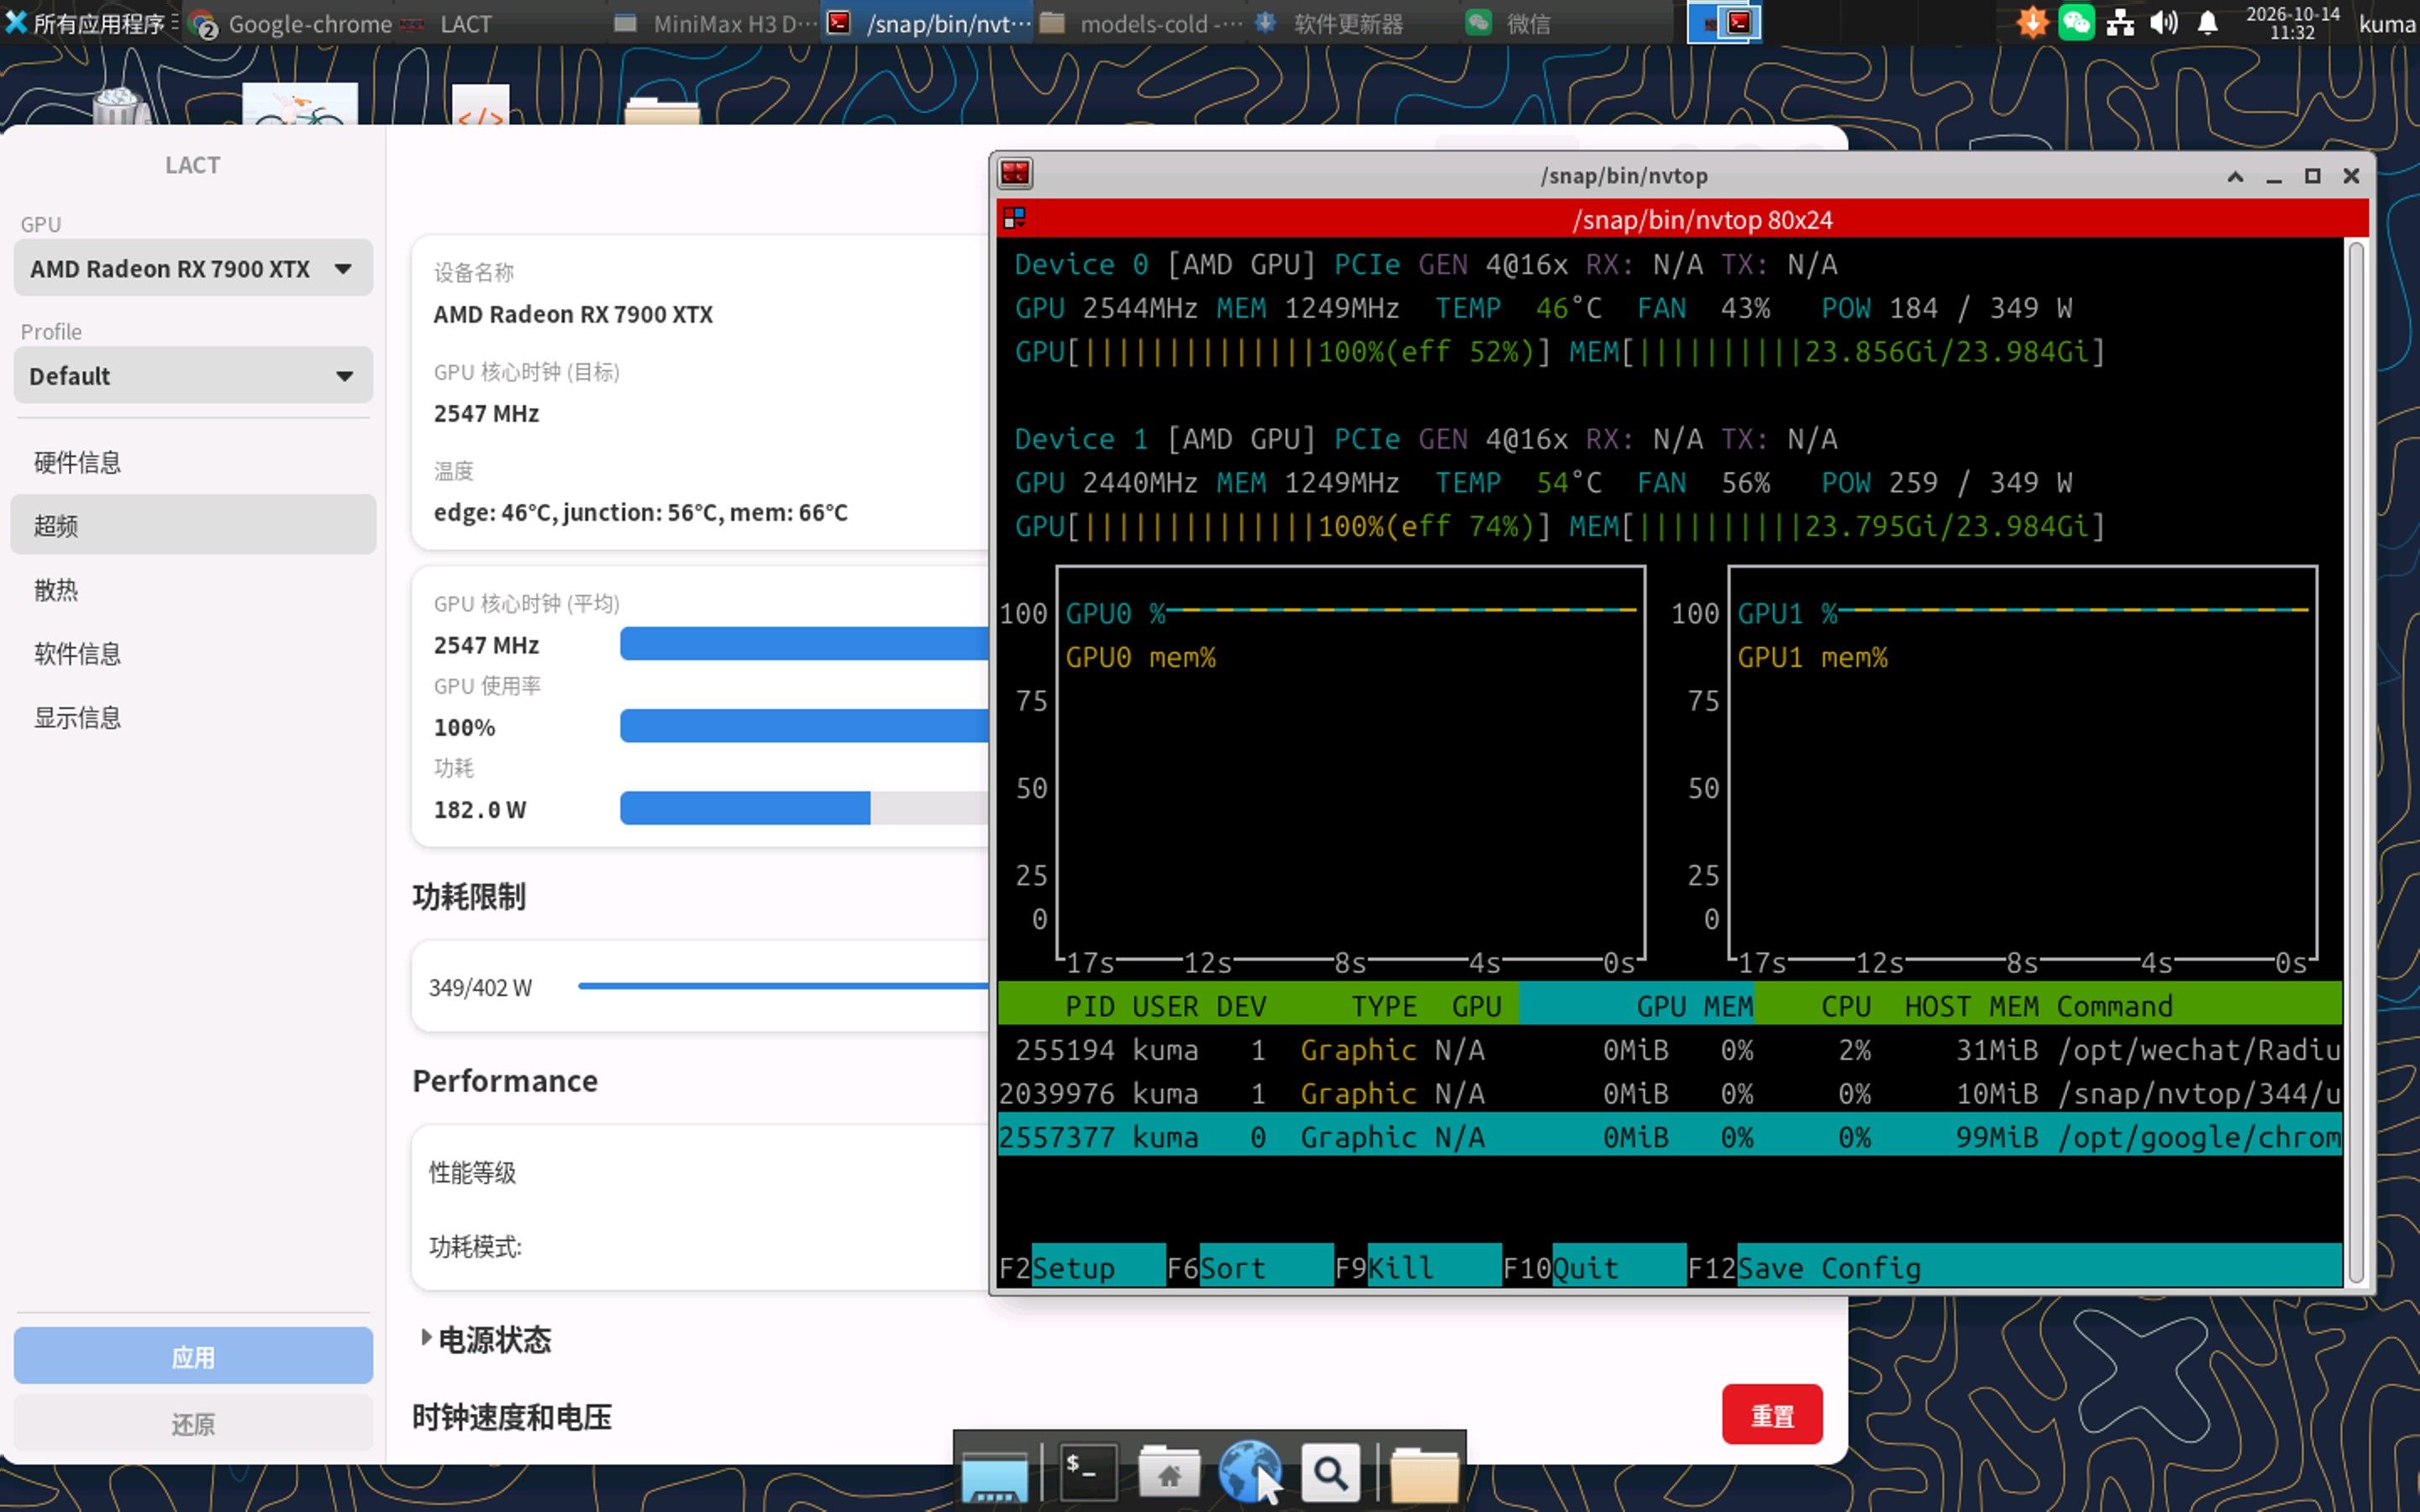The height and width of the screenshot is (1512, 2420).
Task: Open the web browser globe dock icon
Action: (x=1249, y=1470)
